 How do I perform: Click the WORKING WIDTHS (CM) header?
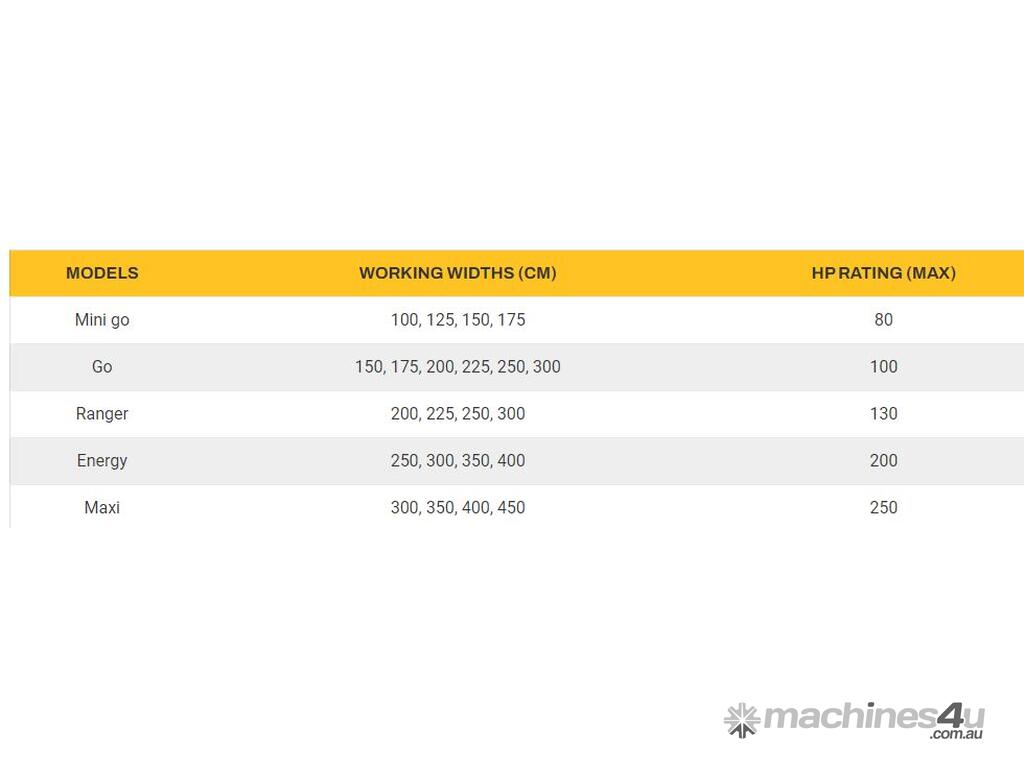[x=458, y=273]
